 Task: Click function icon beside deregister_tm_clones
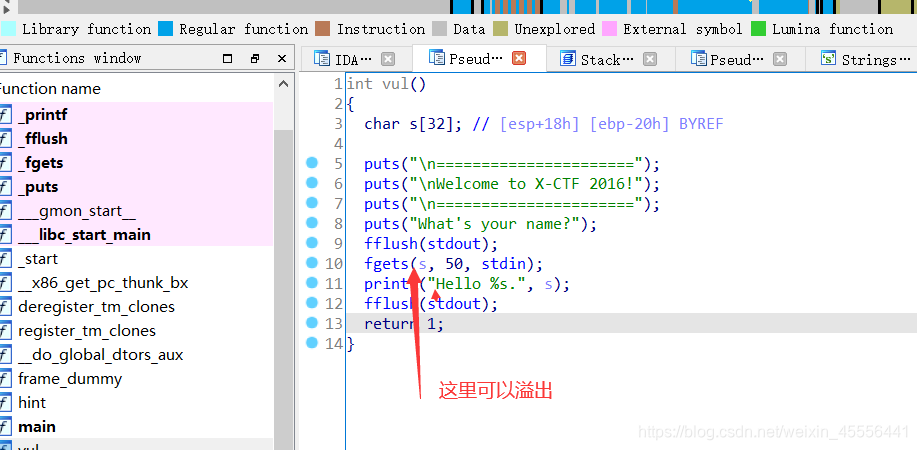(x=5, y=307)
